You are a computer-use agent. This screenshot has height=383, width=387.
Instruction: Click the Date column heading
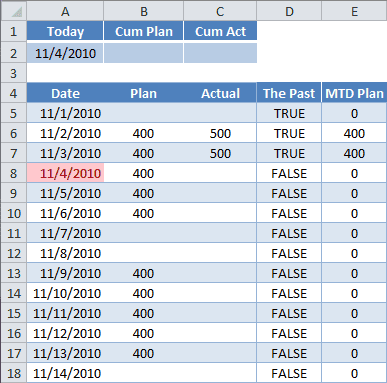point(65,93)
